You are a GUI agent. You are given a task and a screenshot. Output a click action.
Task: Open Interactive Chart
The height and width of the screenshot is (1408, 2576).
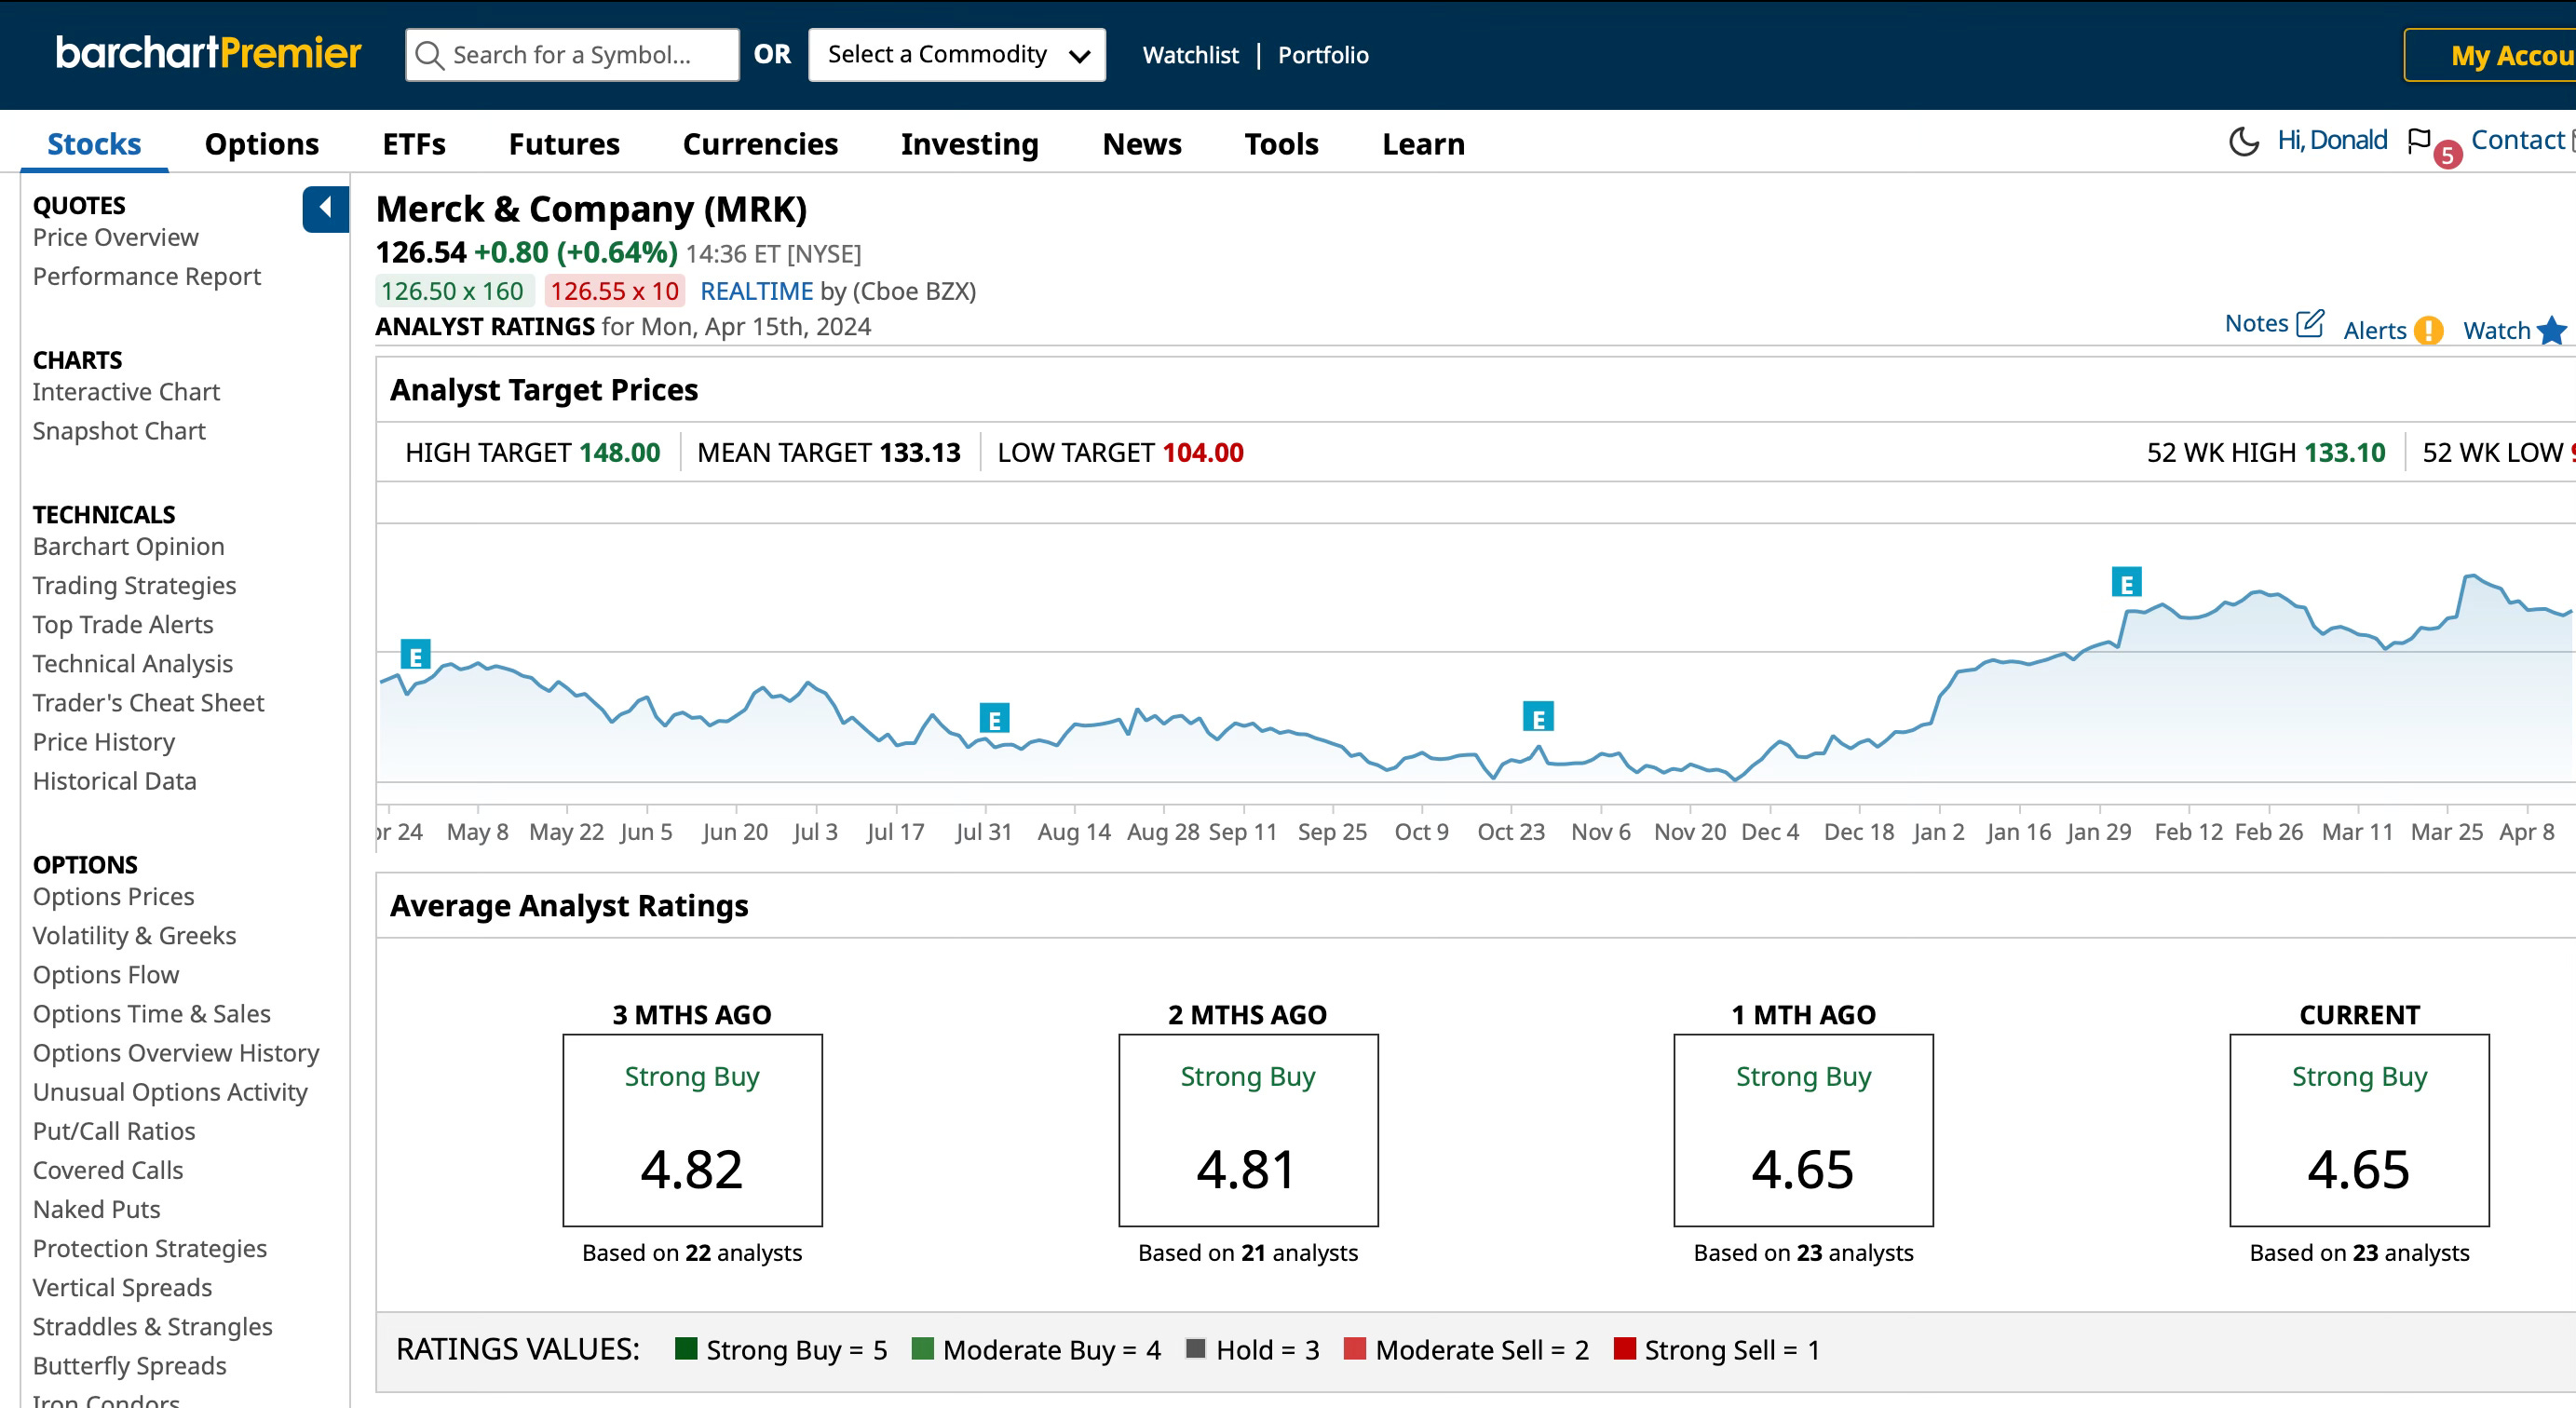coord(126,392)
